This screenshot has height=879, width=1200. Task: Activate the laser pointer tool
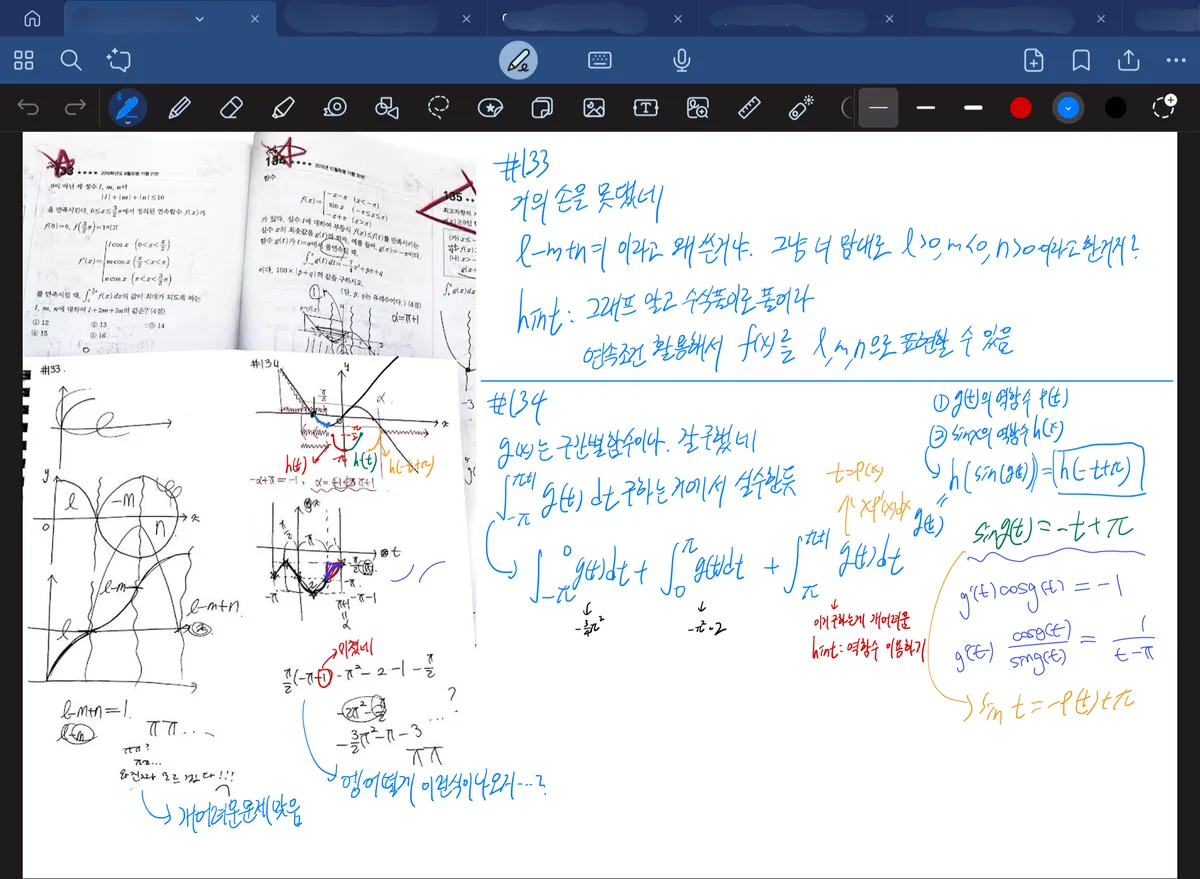(801, 108)
